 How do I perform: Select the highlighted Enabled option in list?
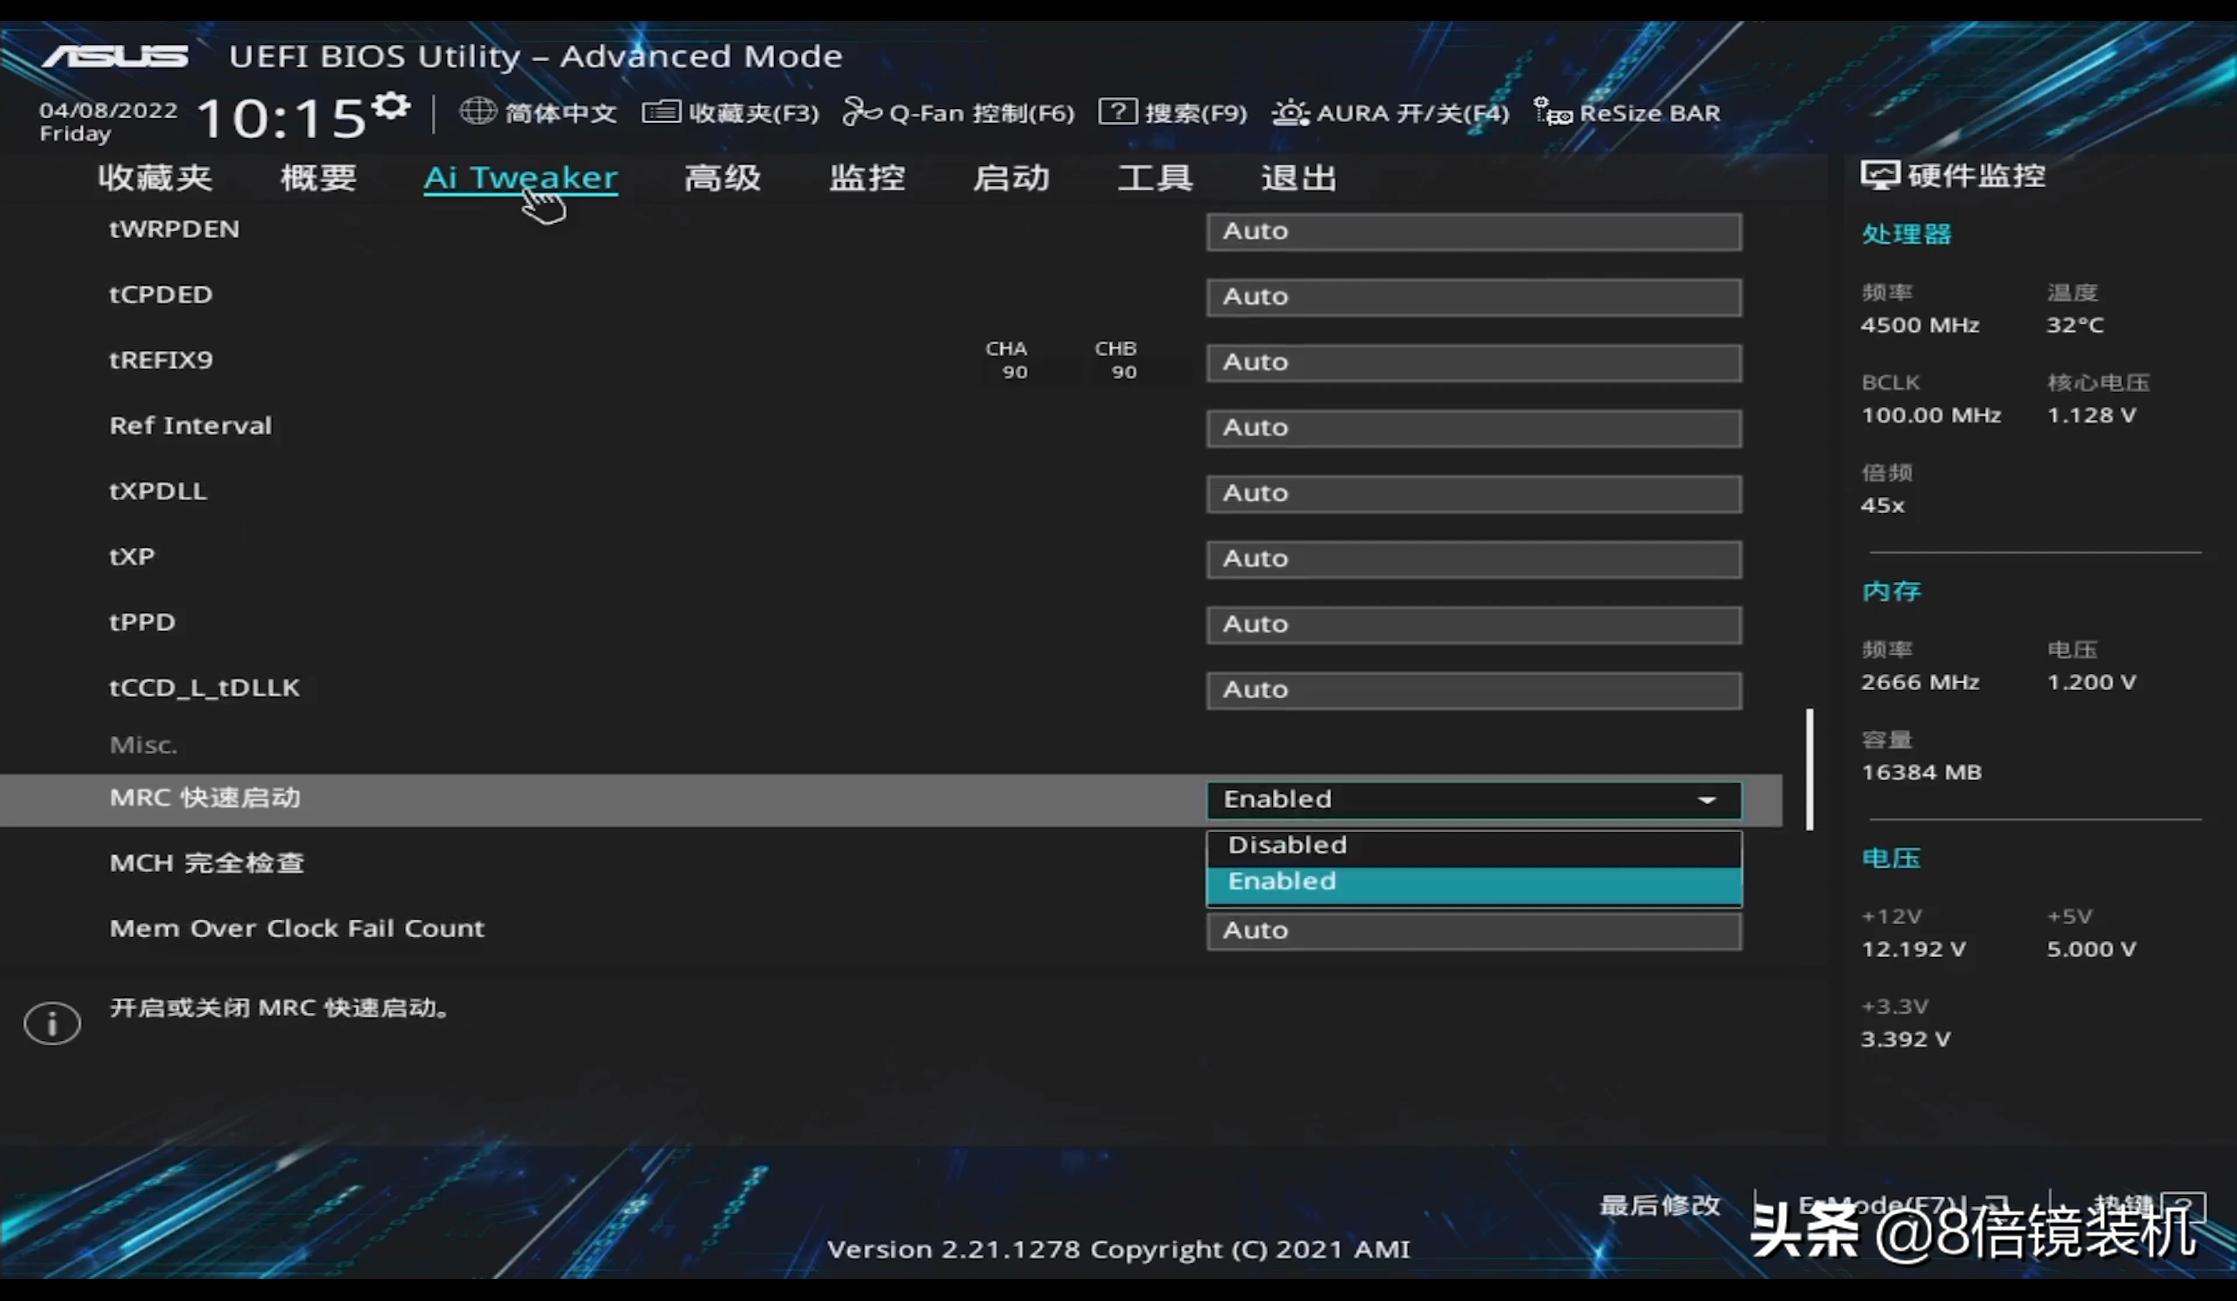1473,882
